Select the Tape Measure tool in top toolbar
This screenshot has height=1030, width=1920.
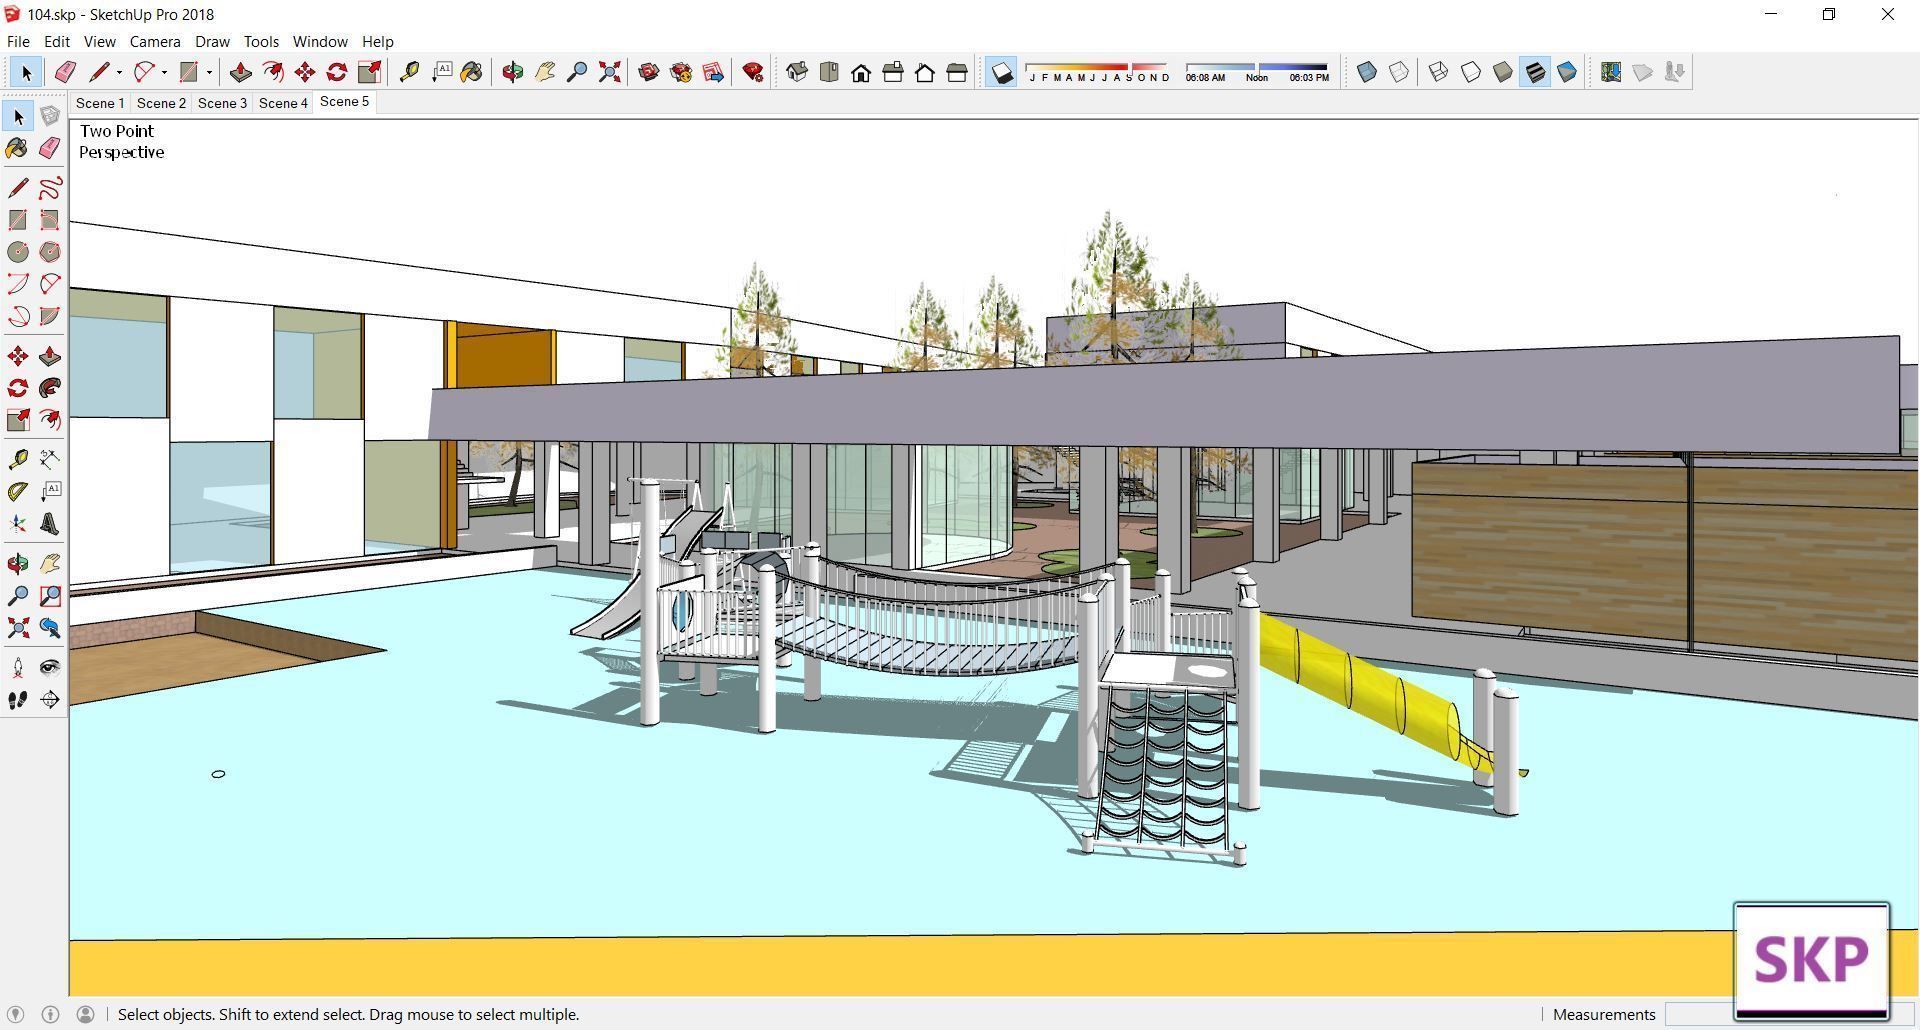point(409,72)
